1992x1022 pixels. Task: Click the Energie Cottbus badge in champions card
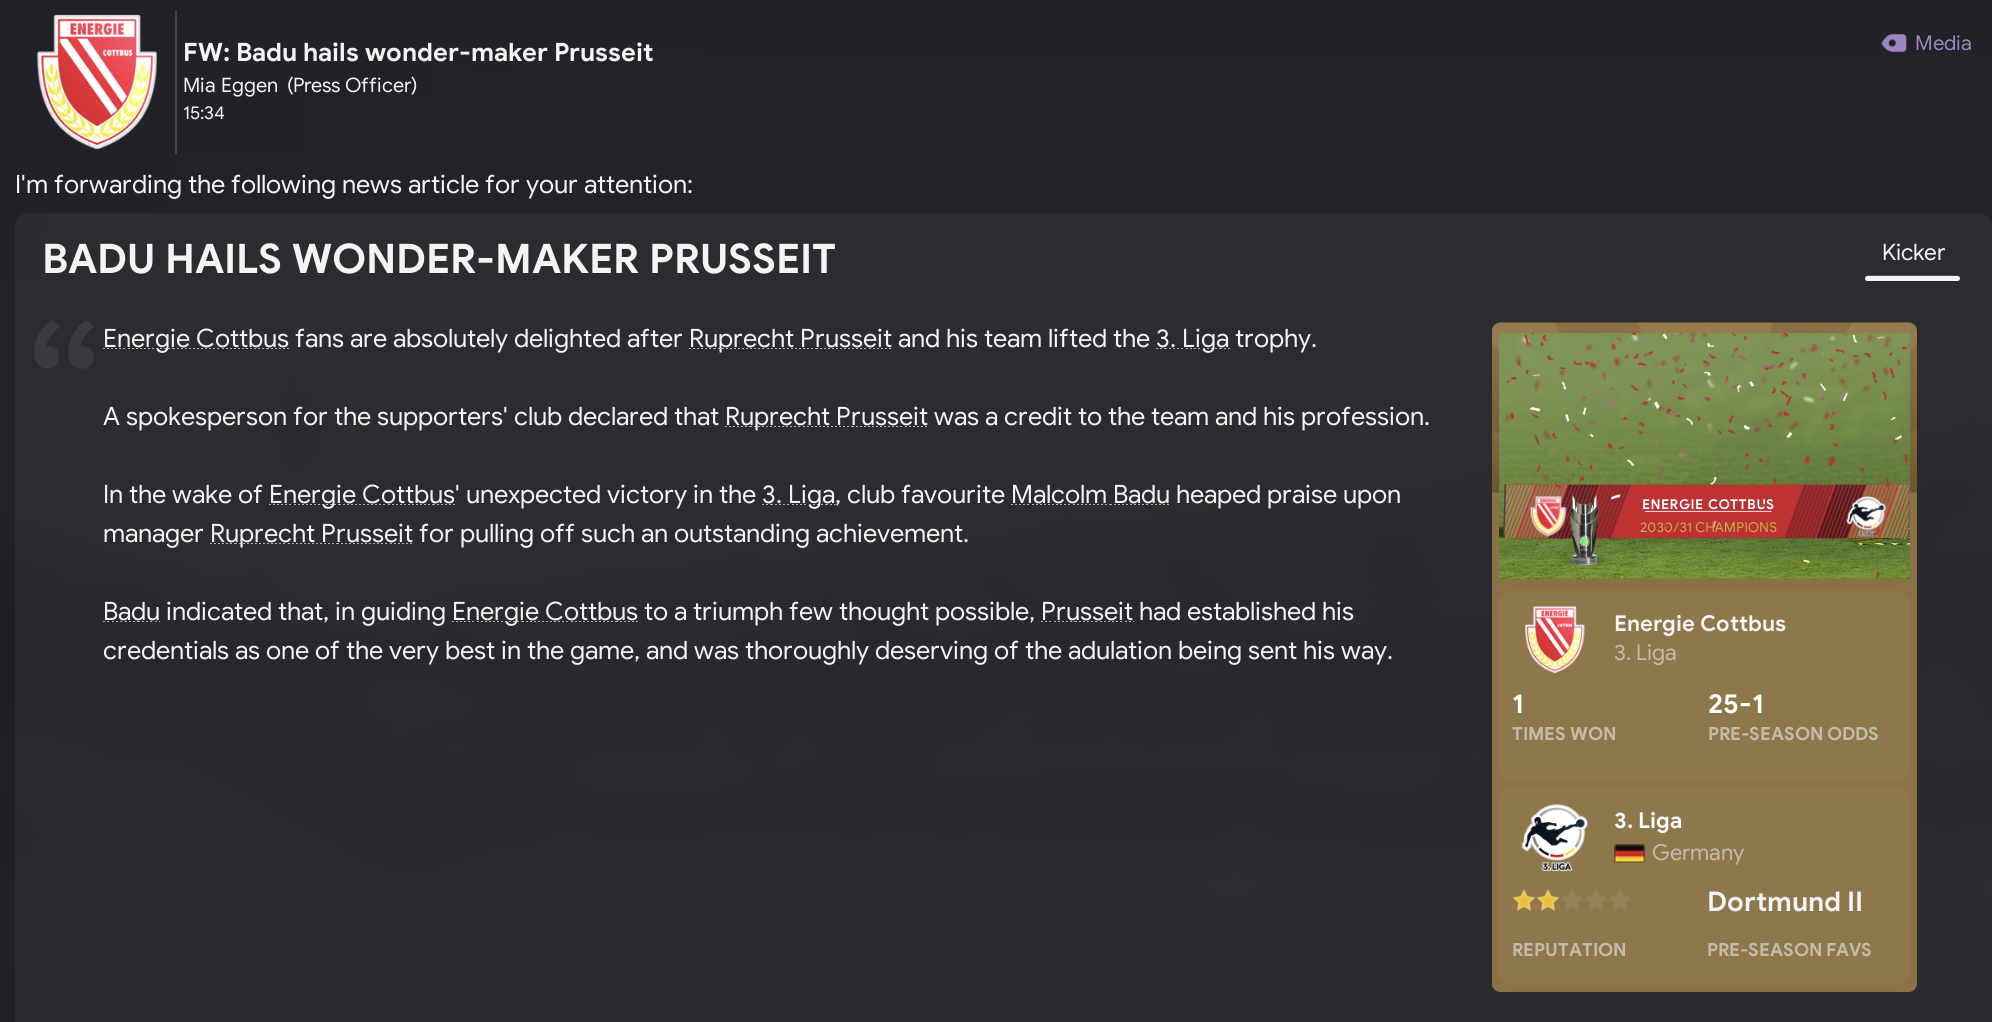(x=1554, y=638)
